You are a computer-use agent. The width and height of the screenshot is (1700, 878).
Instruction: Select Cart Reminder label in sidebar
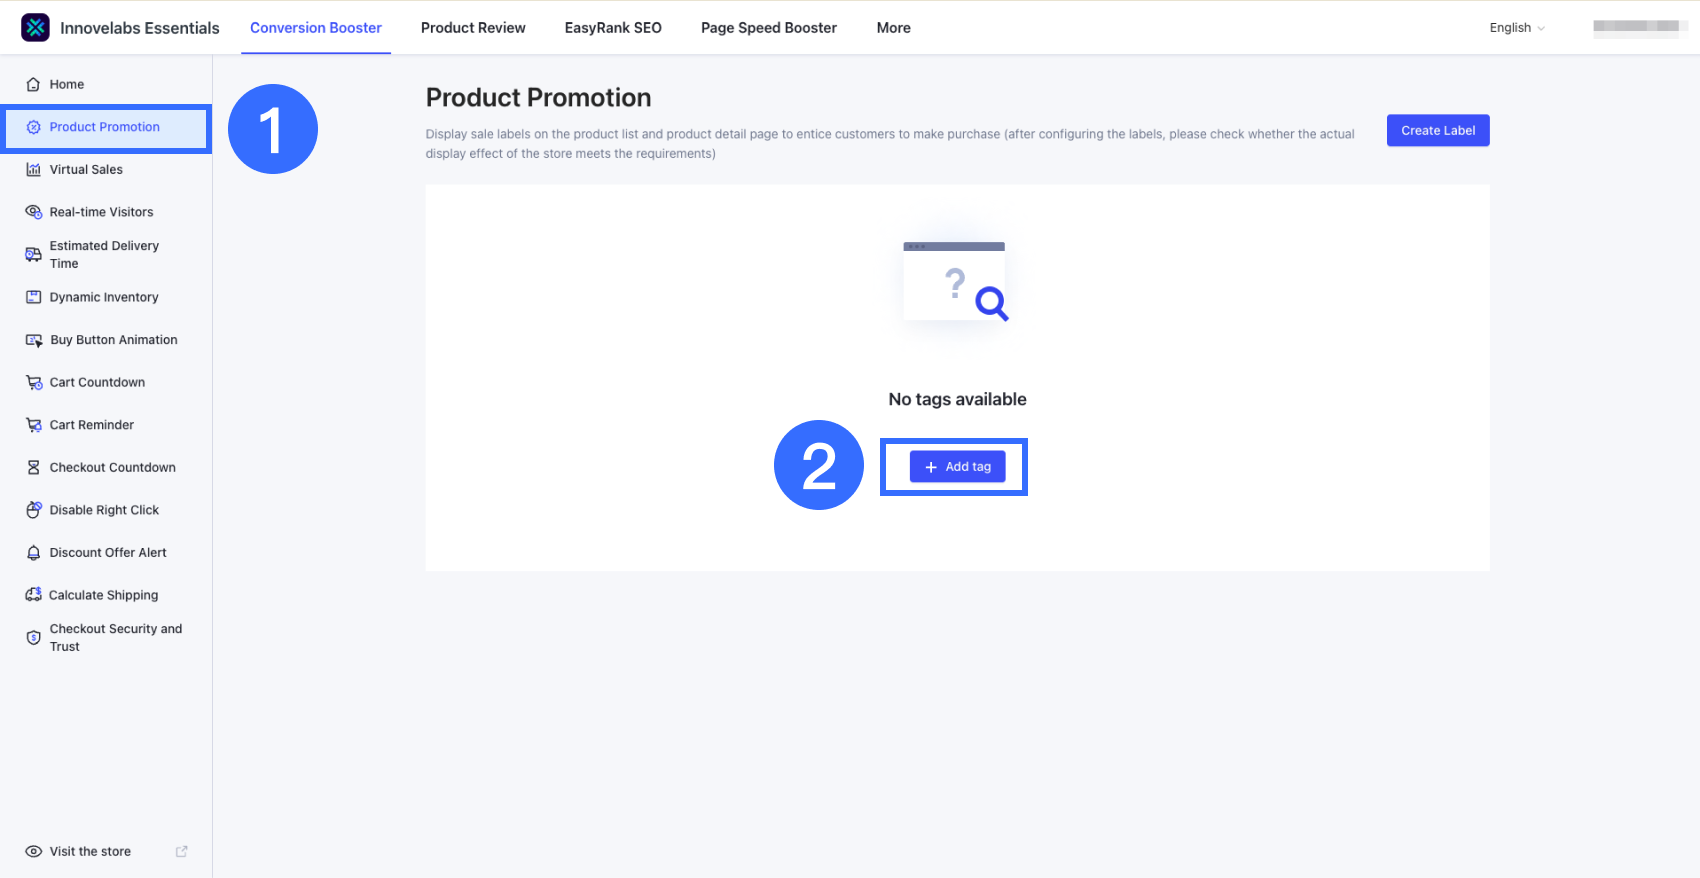click(x=92, y=425)
